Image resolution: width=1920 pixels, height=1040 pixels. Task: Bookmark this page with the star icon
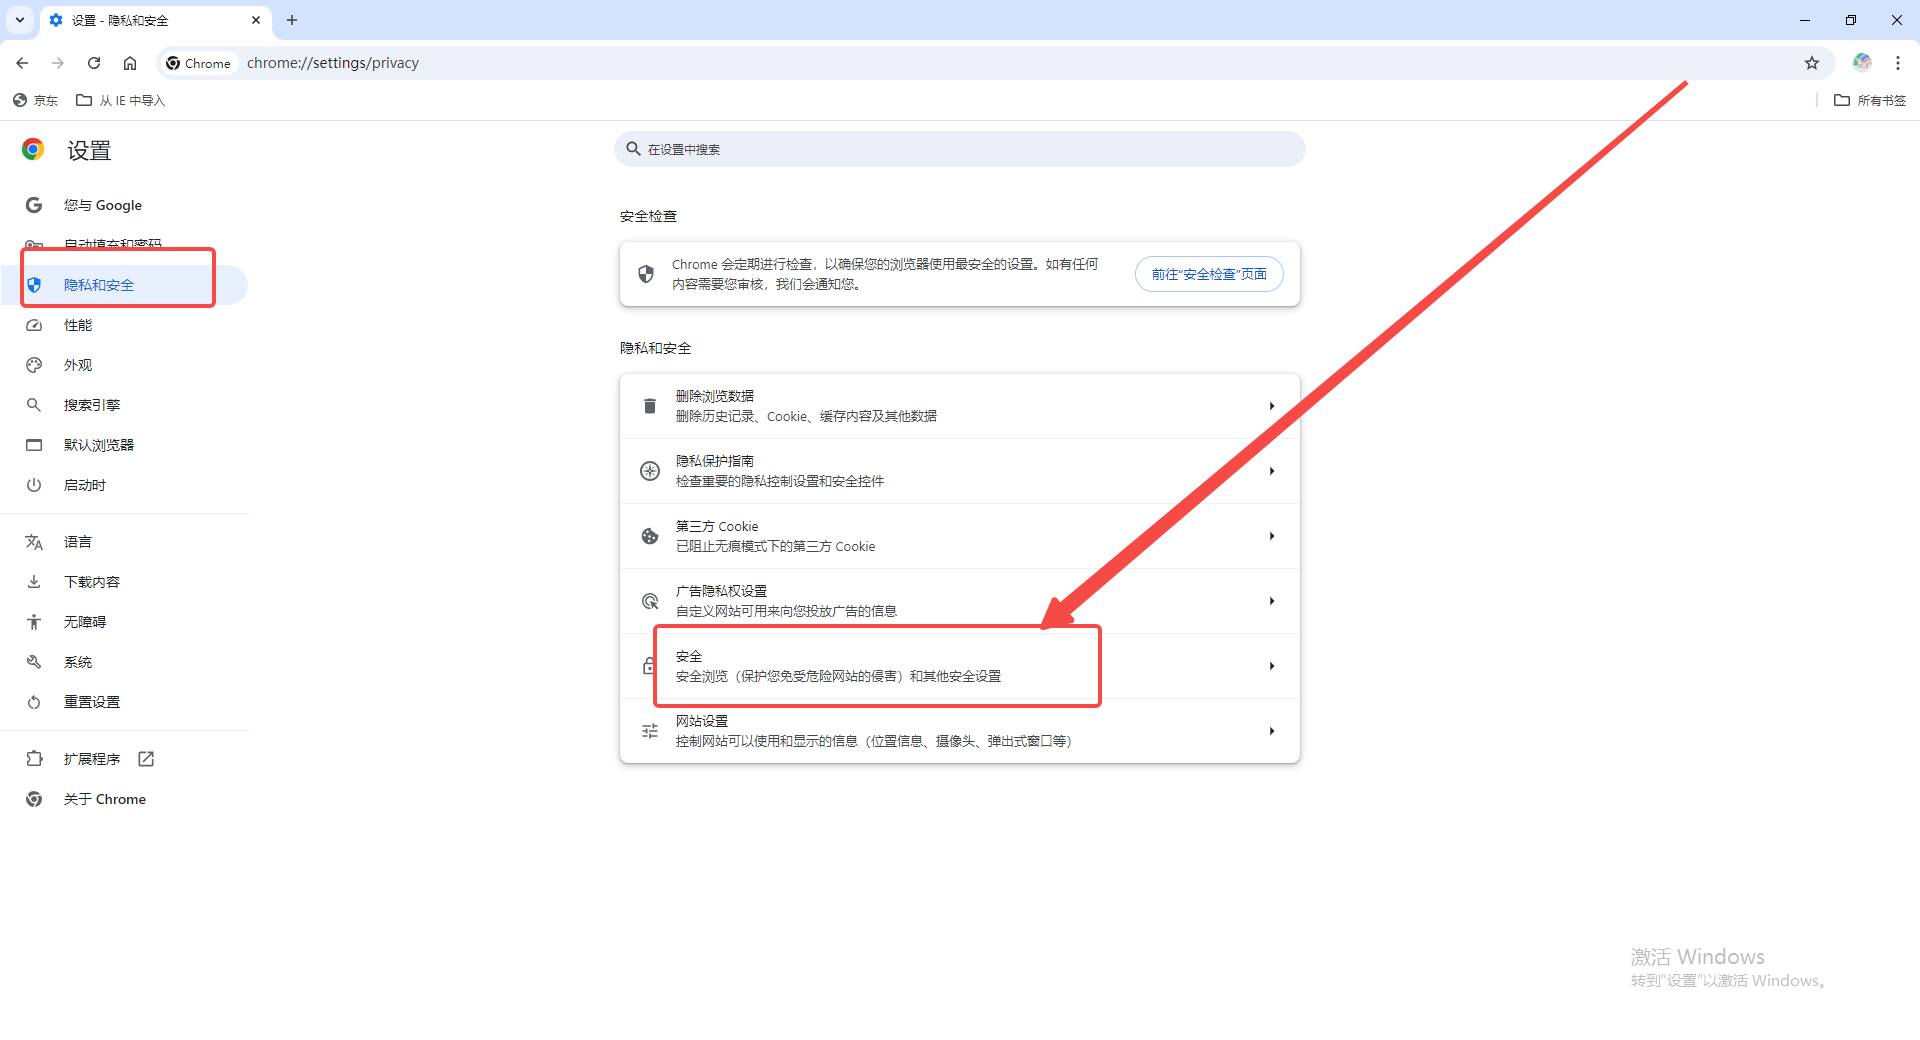[1812, 63]
